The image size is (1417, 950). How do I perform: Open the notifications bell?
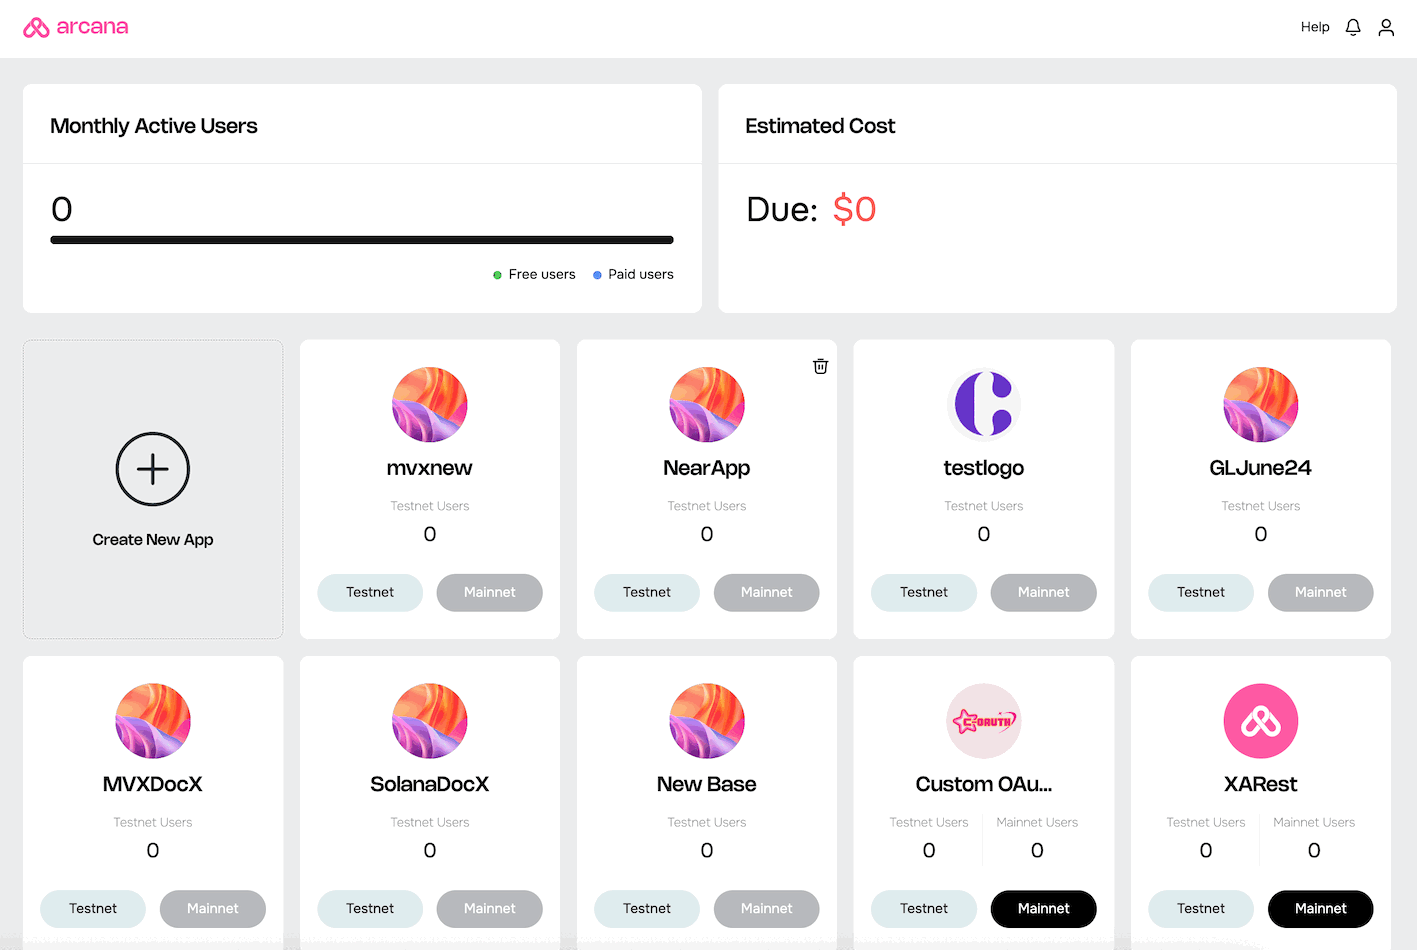(1353, 27)
